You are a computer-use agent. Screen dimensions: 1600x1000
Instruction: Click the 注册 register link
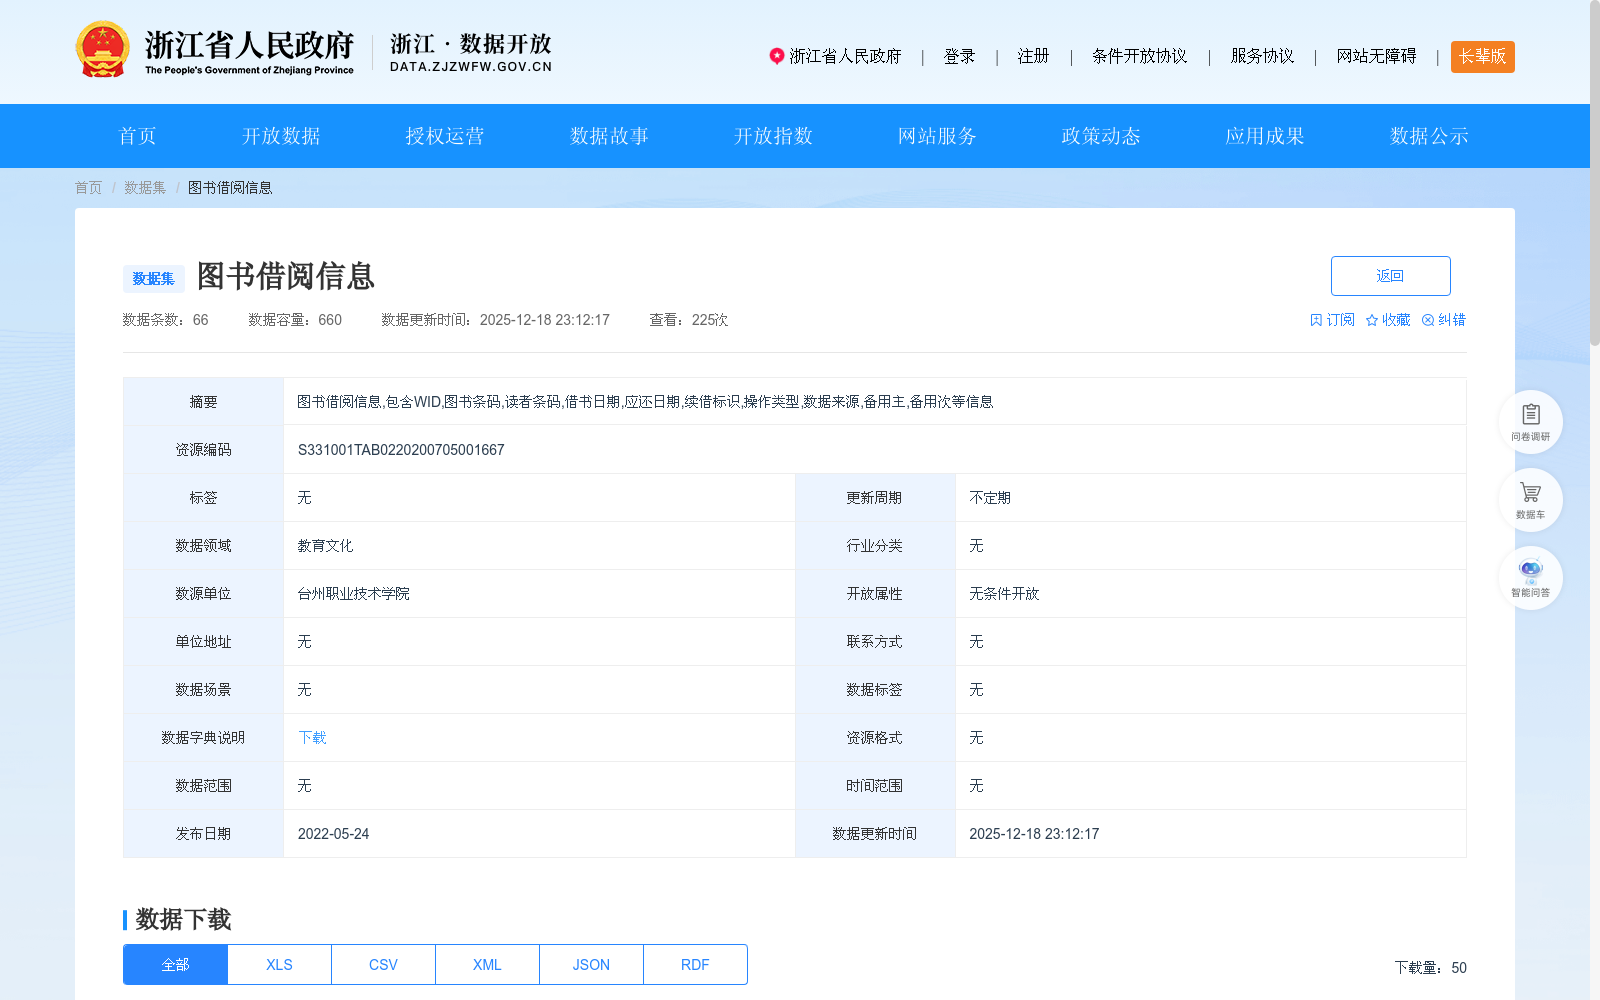tap(1033, 56)
